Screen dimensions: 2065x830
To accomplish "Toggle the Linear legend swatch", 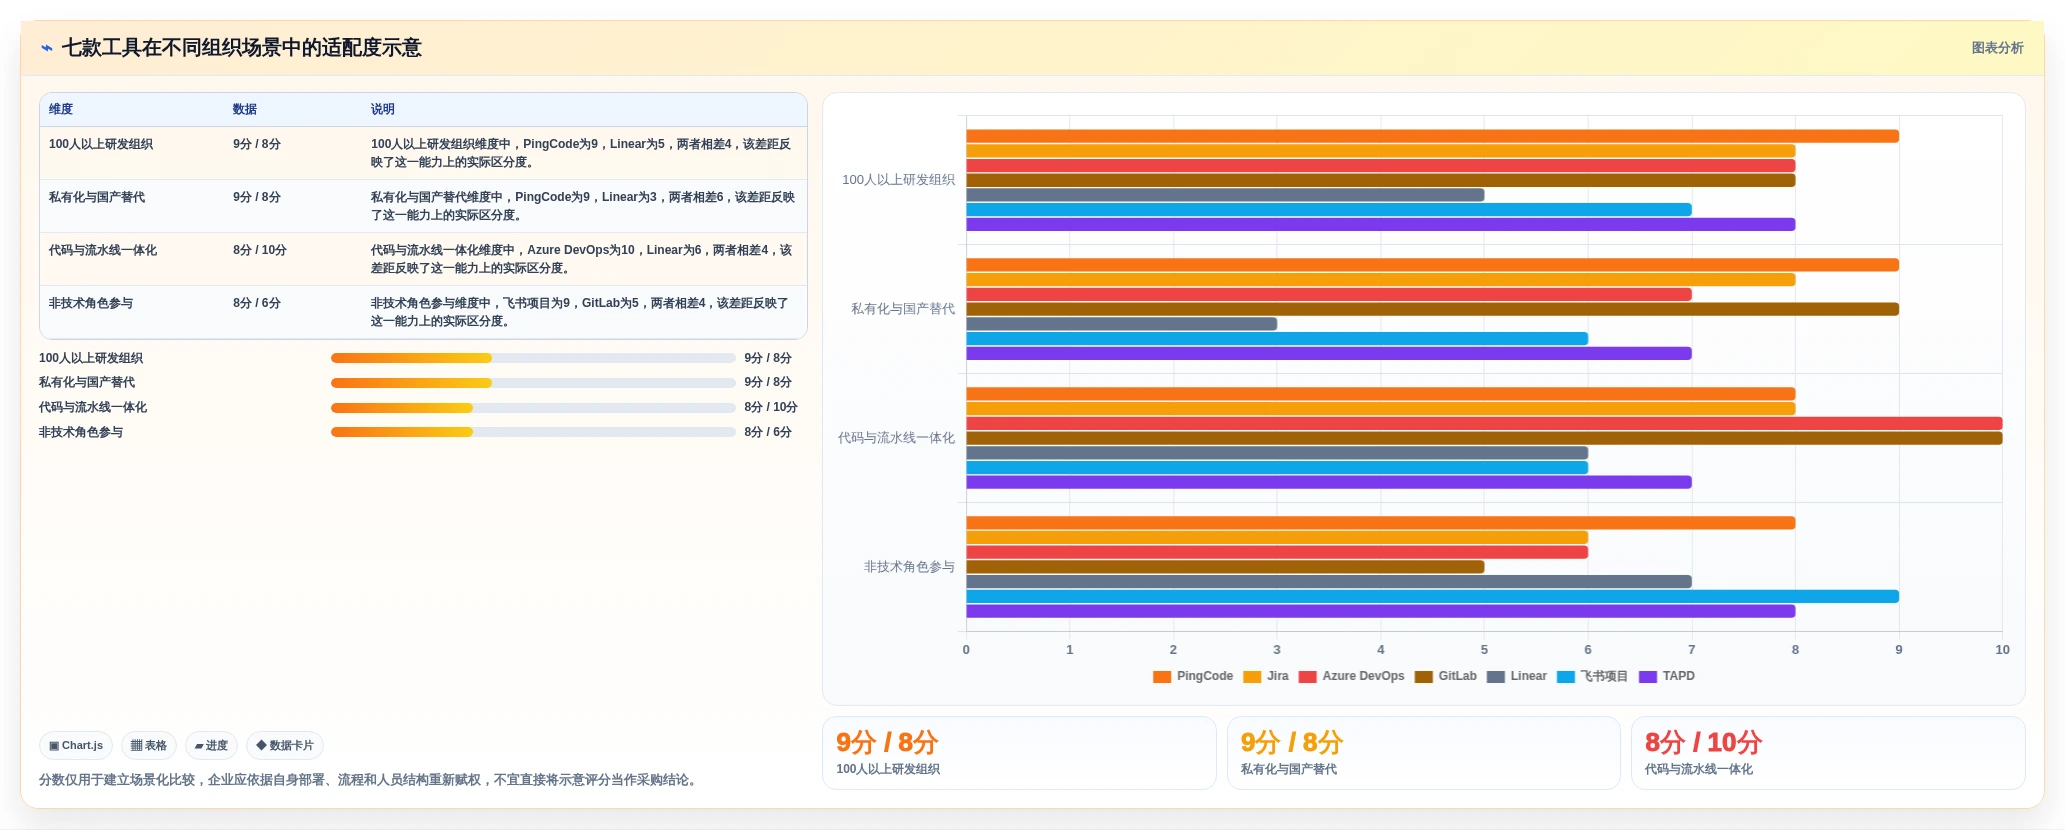I will tap(1496, 677).
